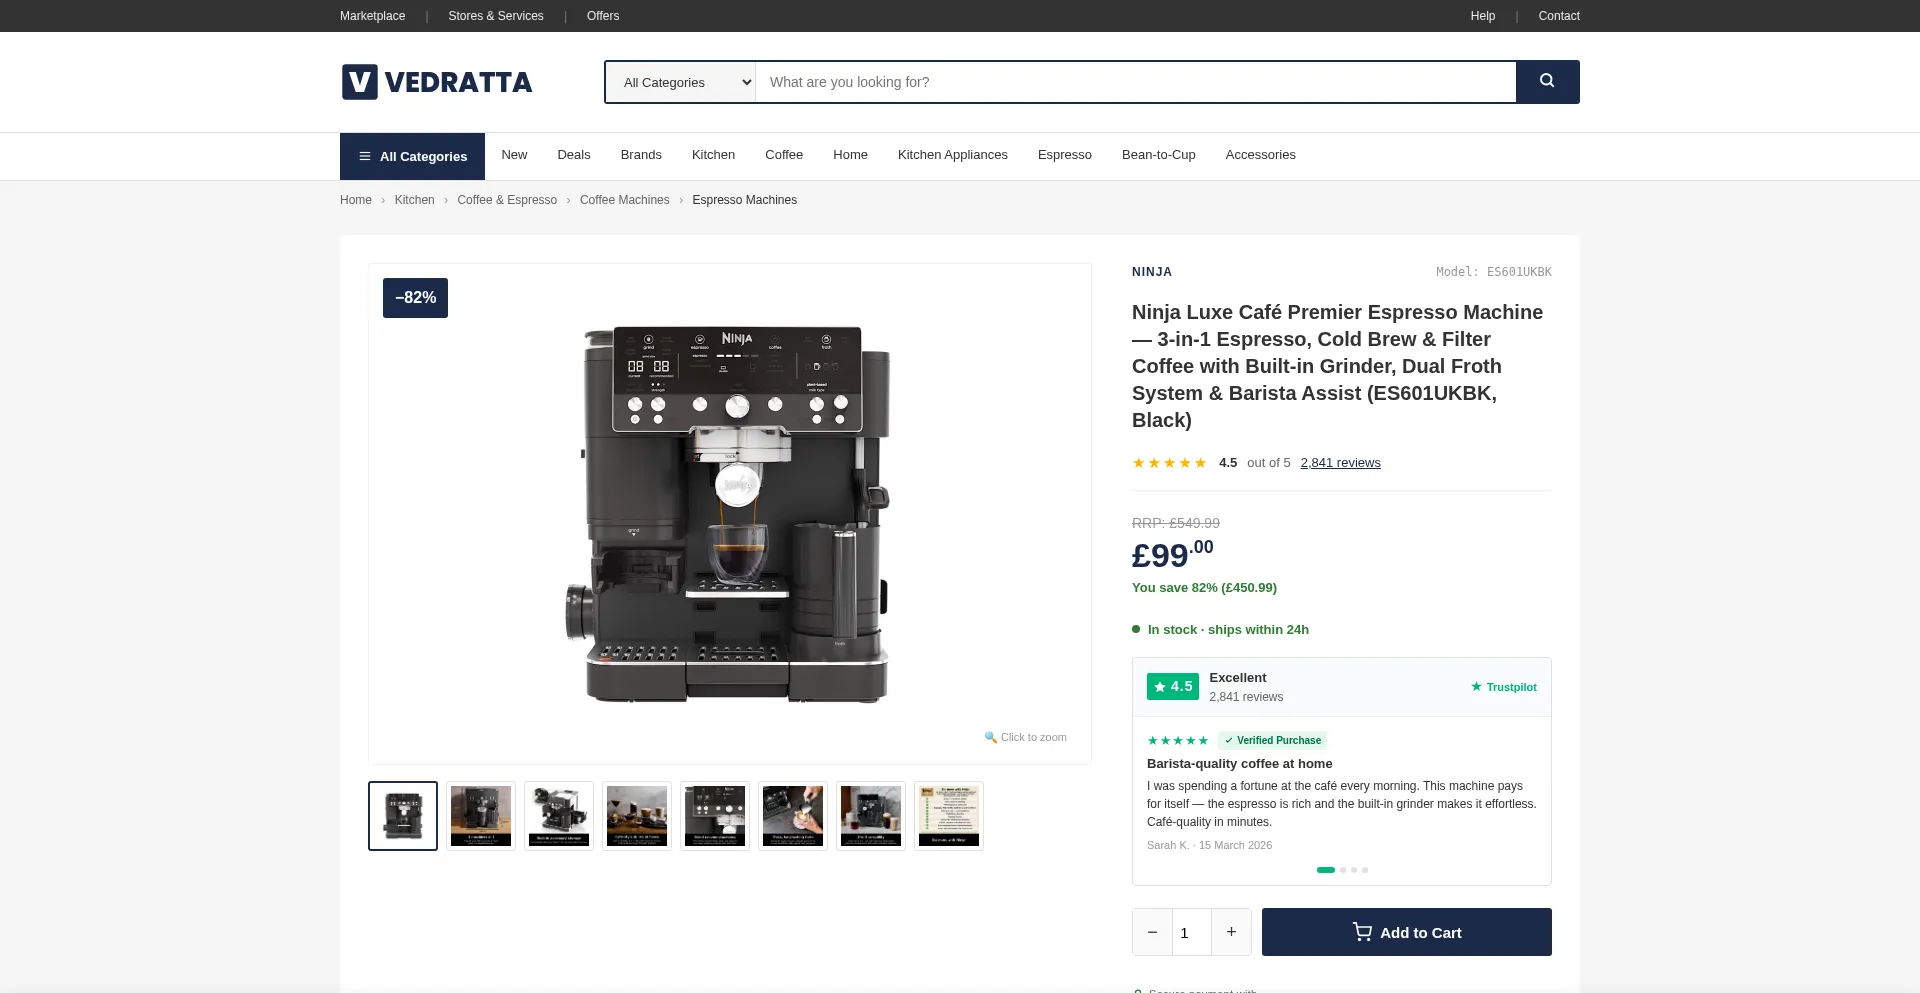Screen dimensions: 1920x993
Task: Go to Home breadcrumb
Action: coord(356,200)
